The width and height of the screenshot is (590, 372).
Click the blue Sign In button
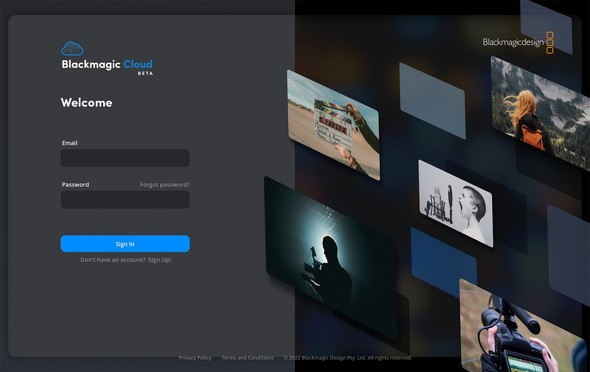(x=125, y=244)
